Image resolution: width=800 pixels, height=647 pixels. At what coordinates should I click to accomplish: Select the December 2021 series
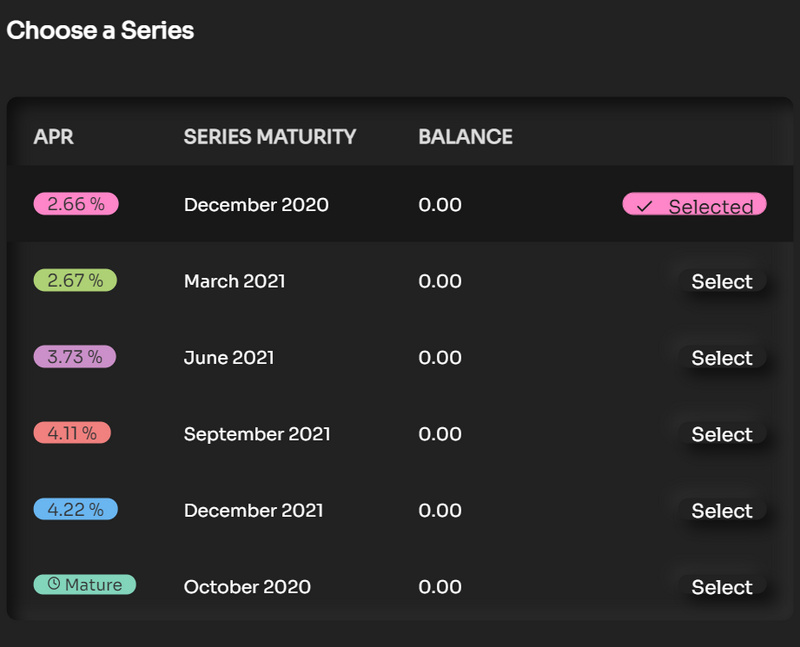[x=721, y=511]
